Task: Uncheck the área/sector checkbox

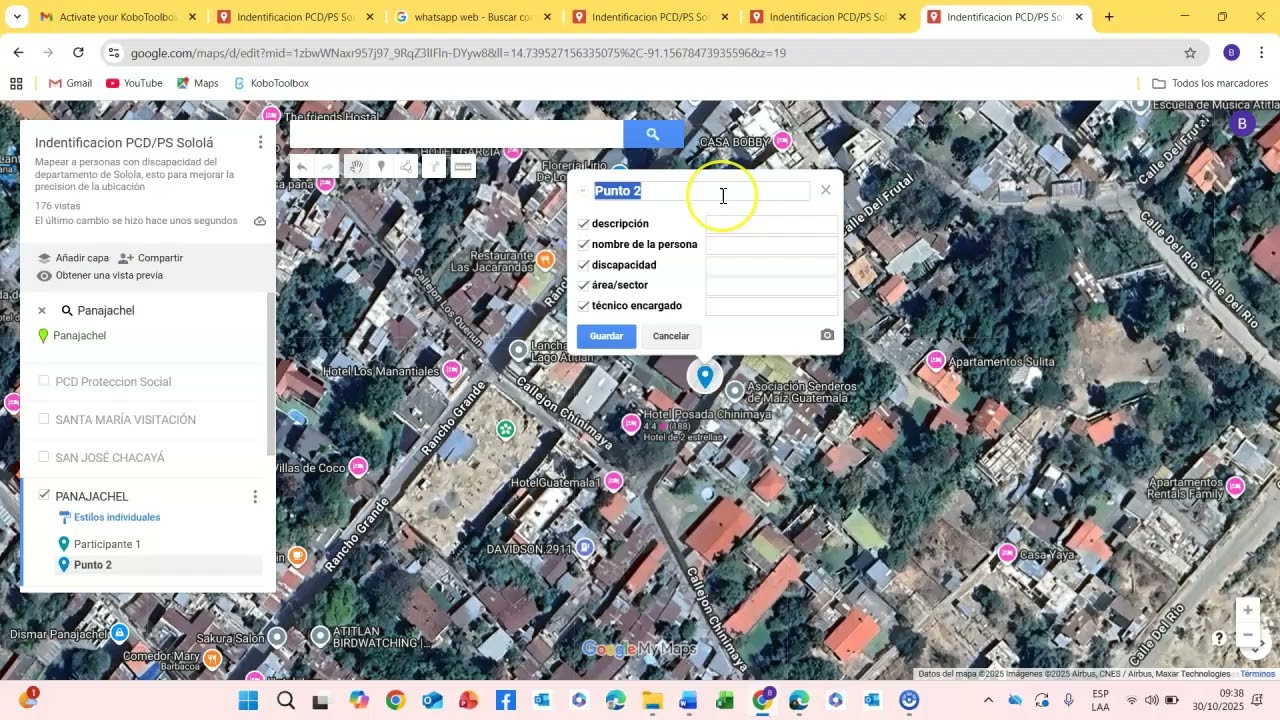Action: (x=583, y=285)
